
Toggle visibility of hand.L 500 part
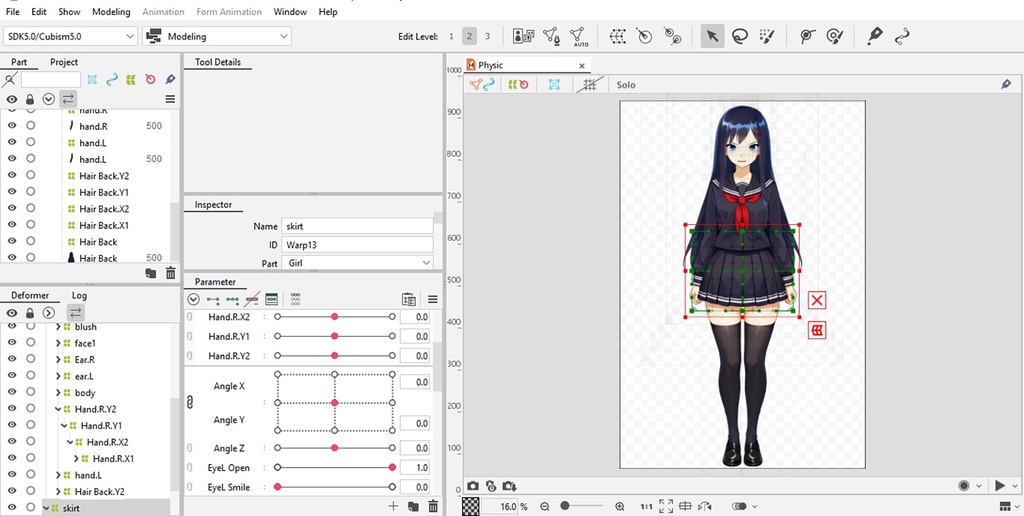point(12,159)
